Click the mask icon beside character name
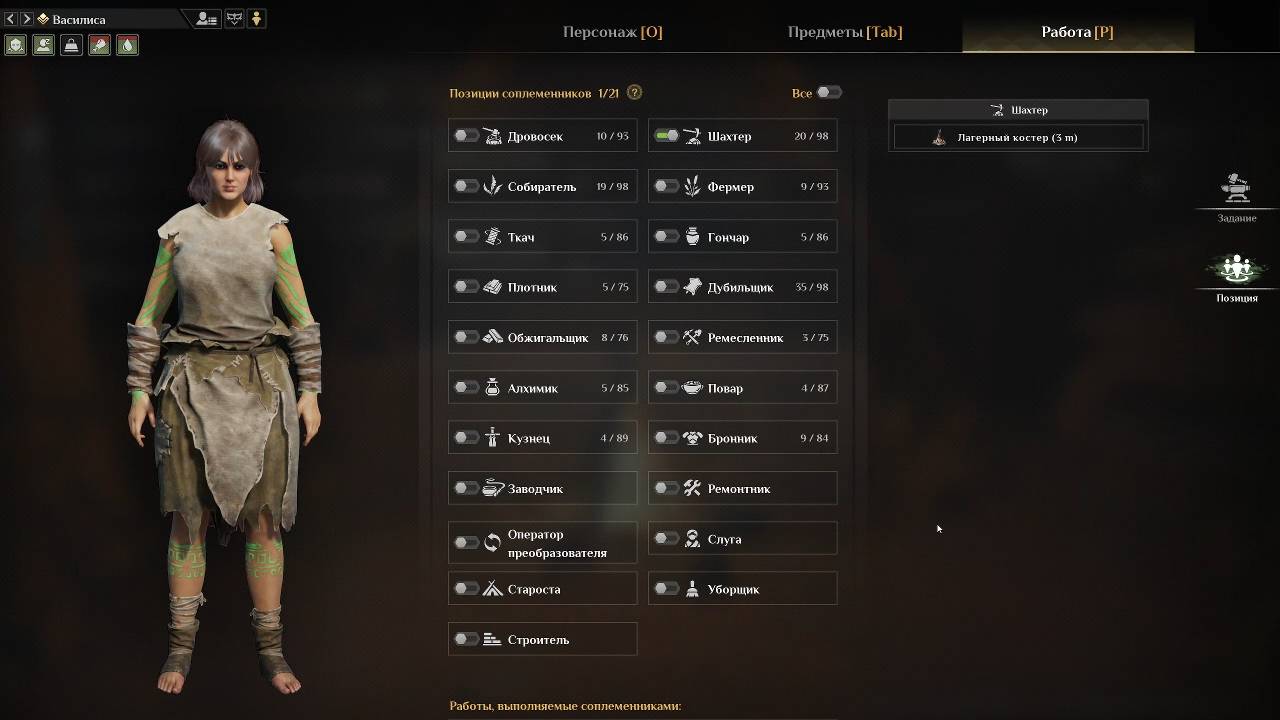Image resolution: width=1280 pixels, height=720 pixels. [234, 18]
